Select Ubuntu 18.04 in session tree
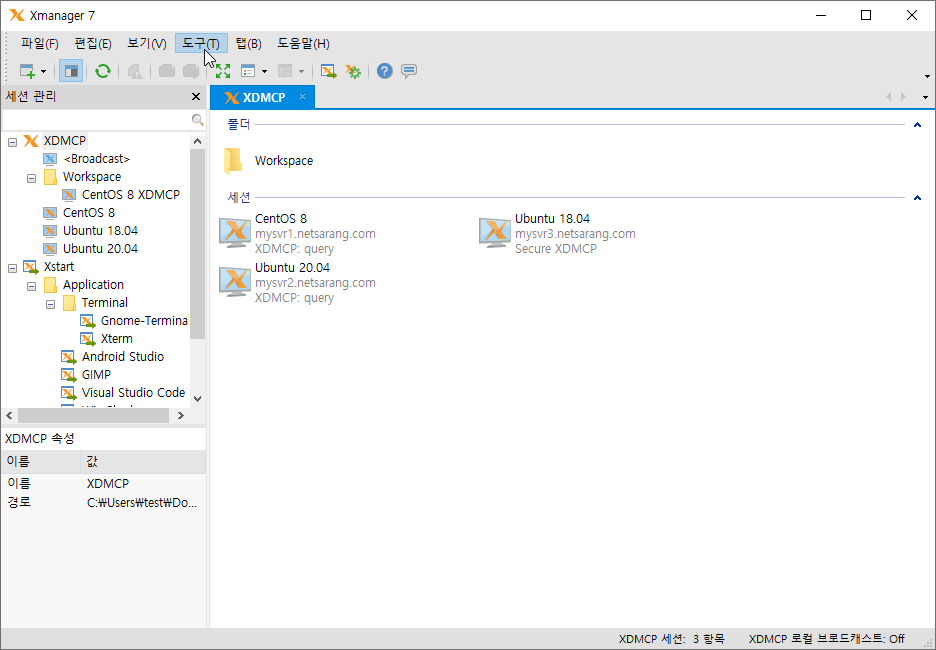 [100, 230]
